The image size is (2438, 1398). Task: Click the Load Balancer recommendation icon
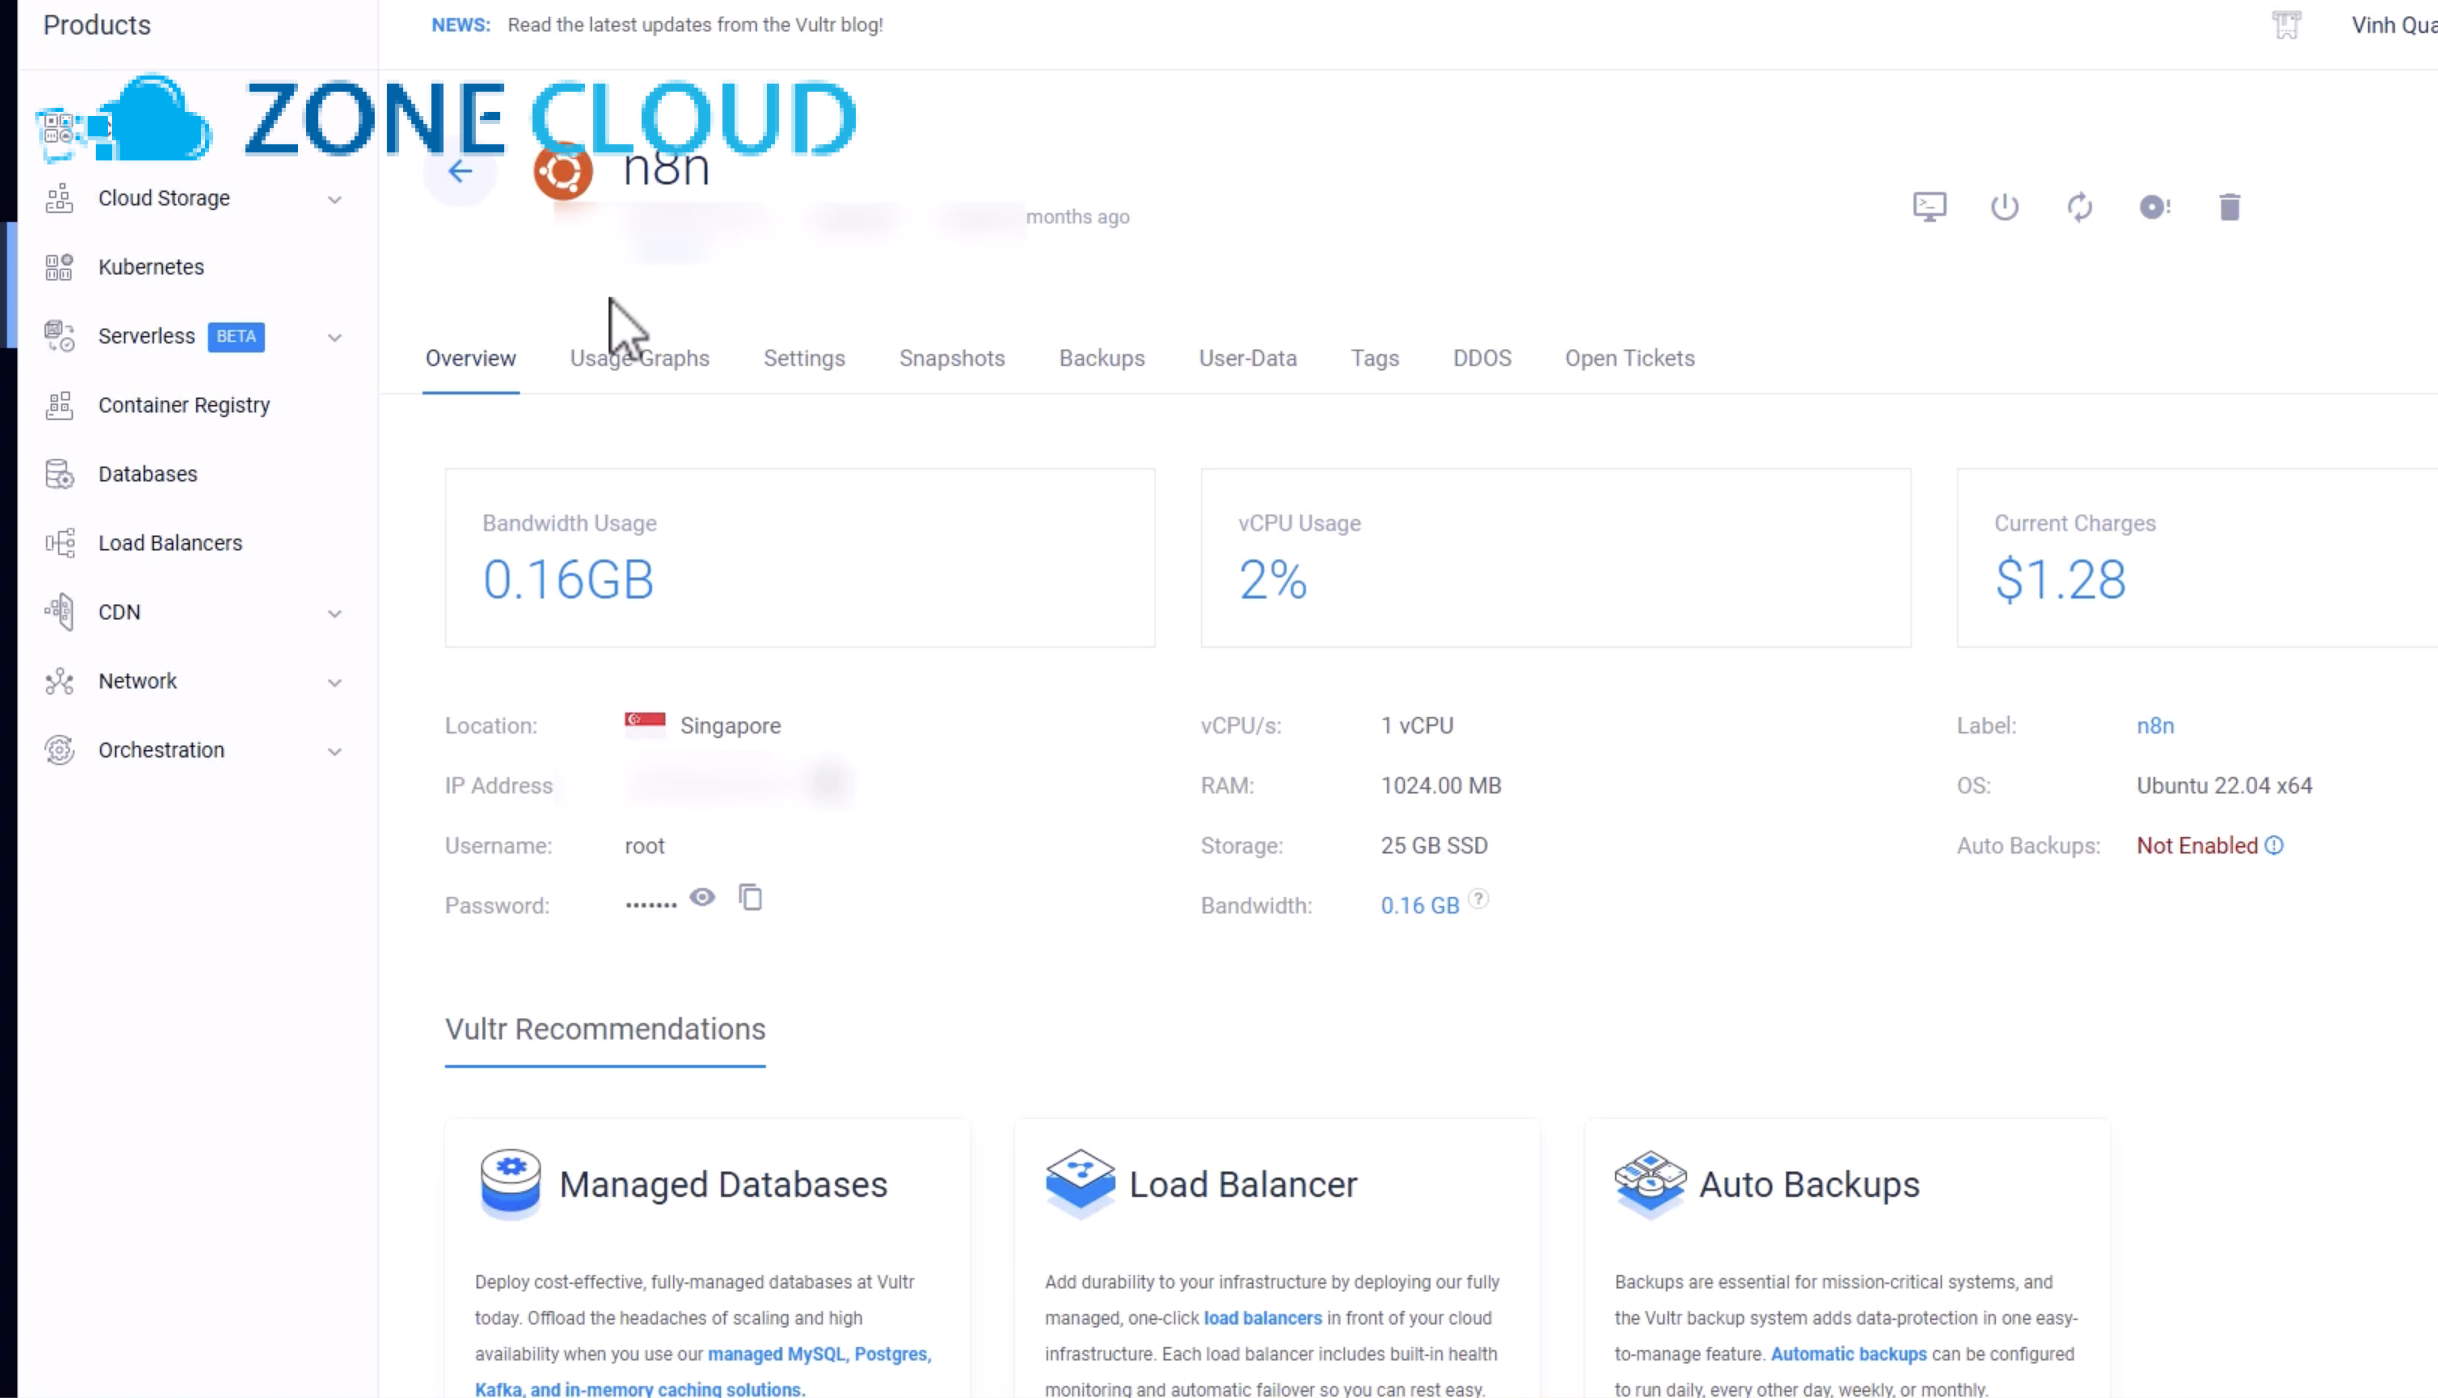(1080, 1184)
